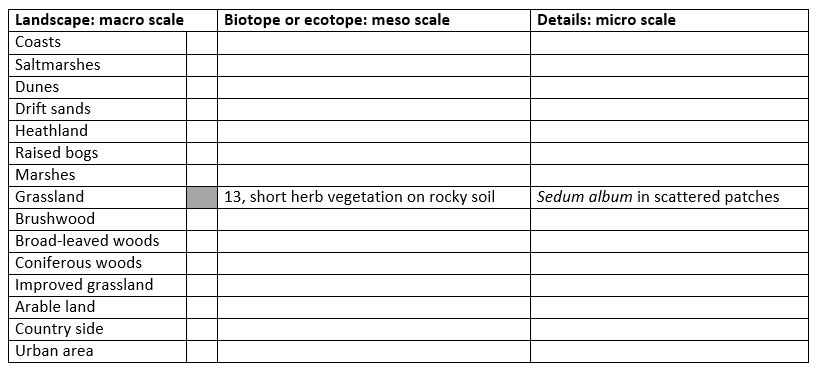Tick the box beside Raised bogs
The image size is (816, 371).
(x=202, y=153)
